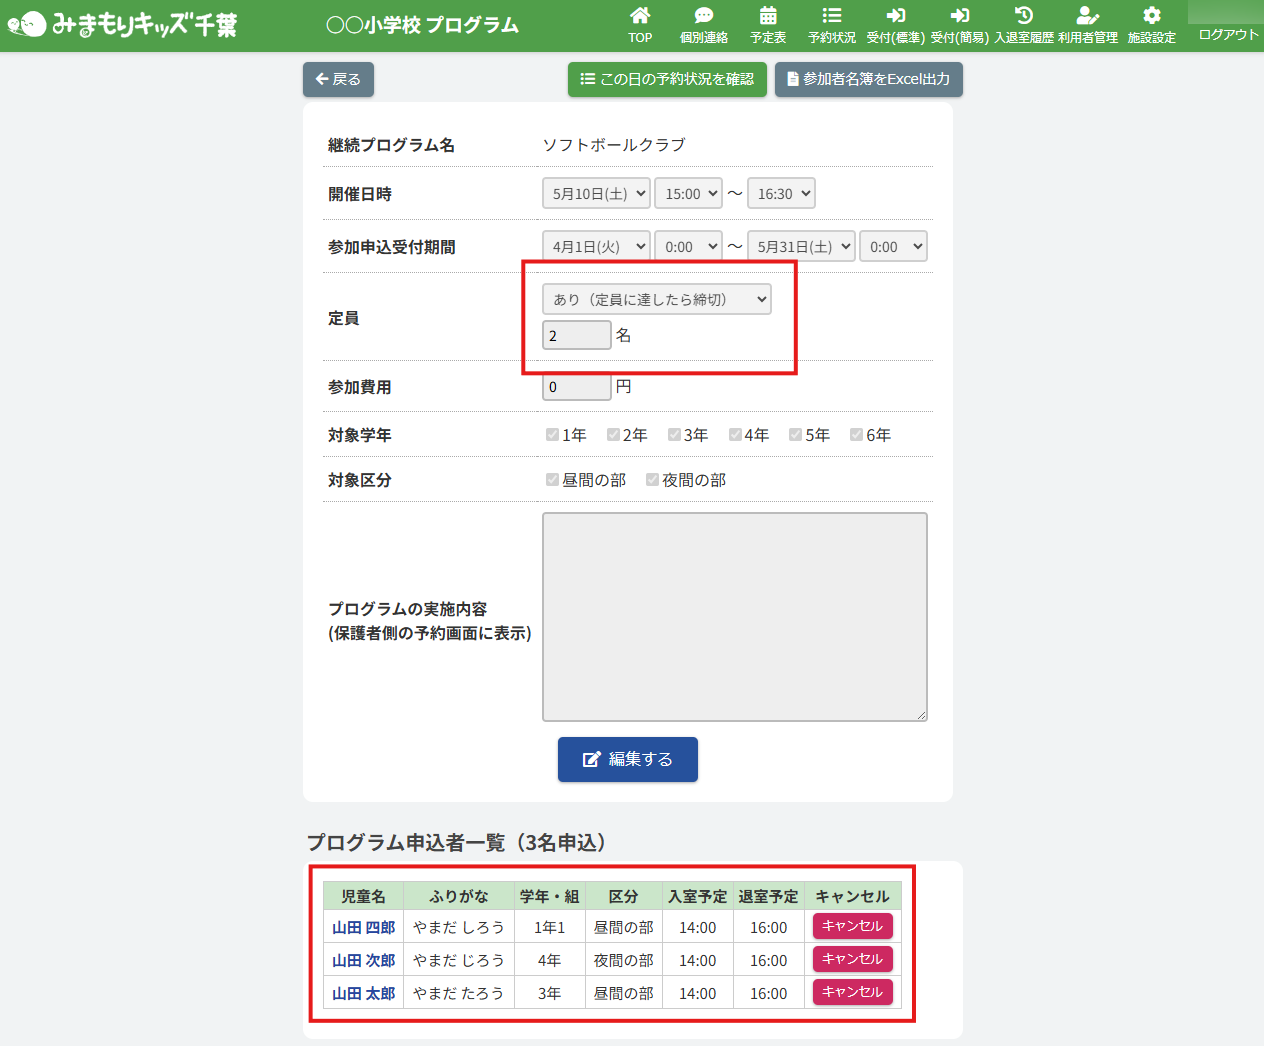Open 利用者管理 user icon
Image resolution: width=1264 pixels, height=1046 pixels.
pos(1087,16)
